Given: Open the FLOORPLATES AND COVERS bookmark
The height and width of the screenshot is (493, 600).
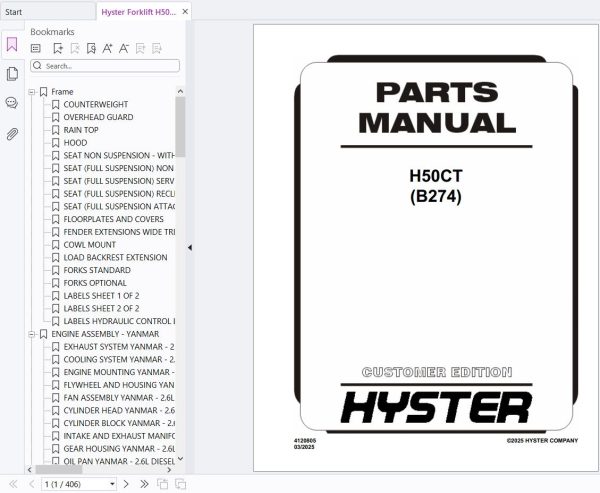Looking at the screenshot, I should pyautogui.click(x=113, y=219).
